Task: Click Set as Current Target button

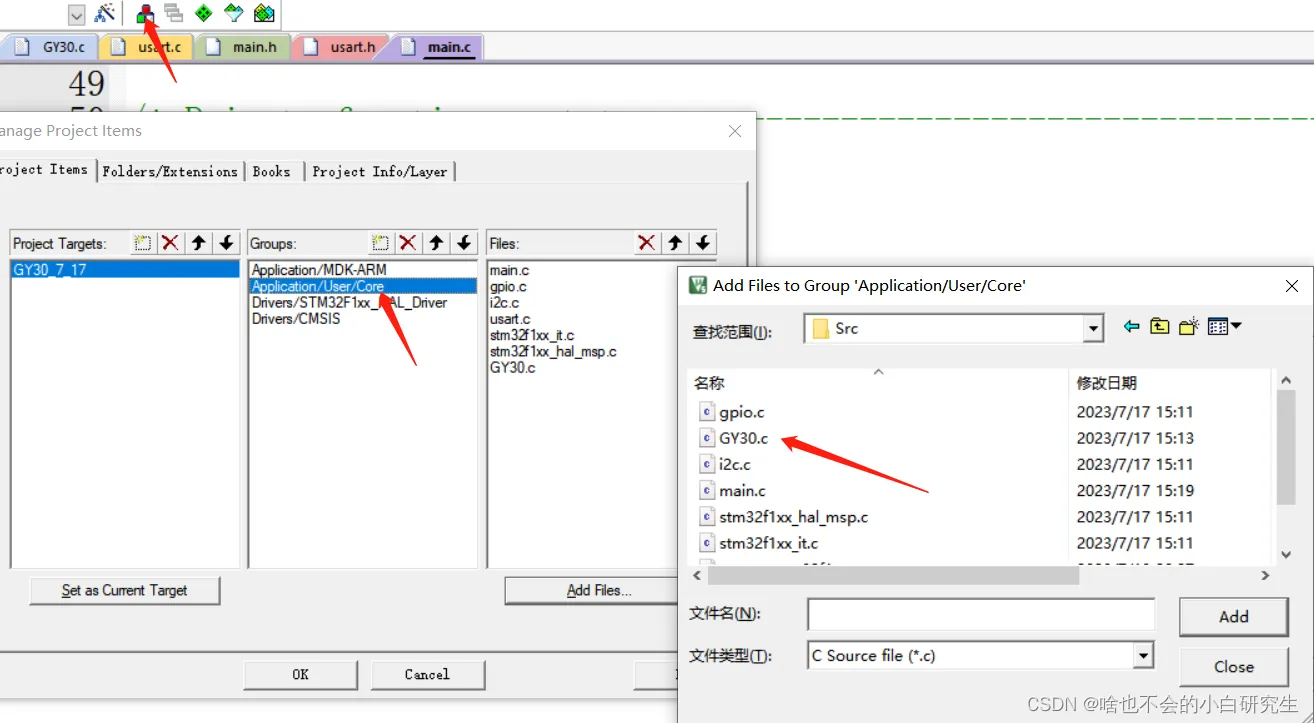Action: (x=125, y=590)
